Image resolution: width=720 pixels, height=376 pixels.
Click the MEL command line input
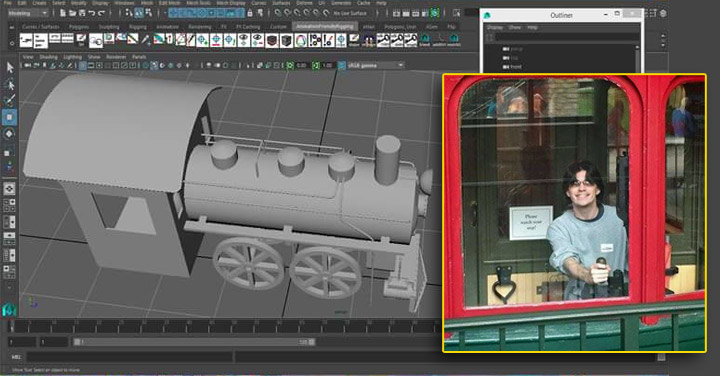pos(130,357)
